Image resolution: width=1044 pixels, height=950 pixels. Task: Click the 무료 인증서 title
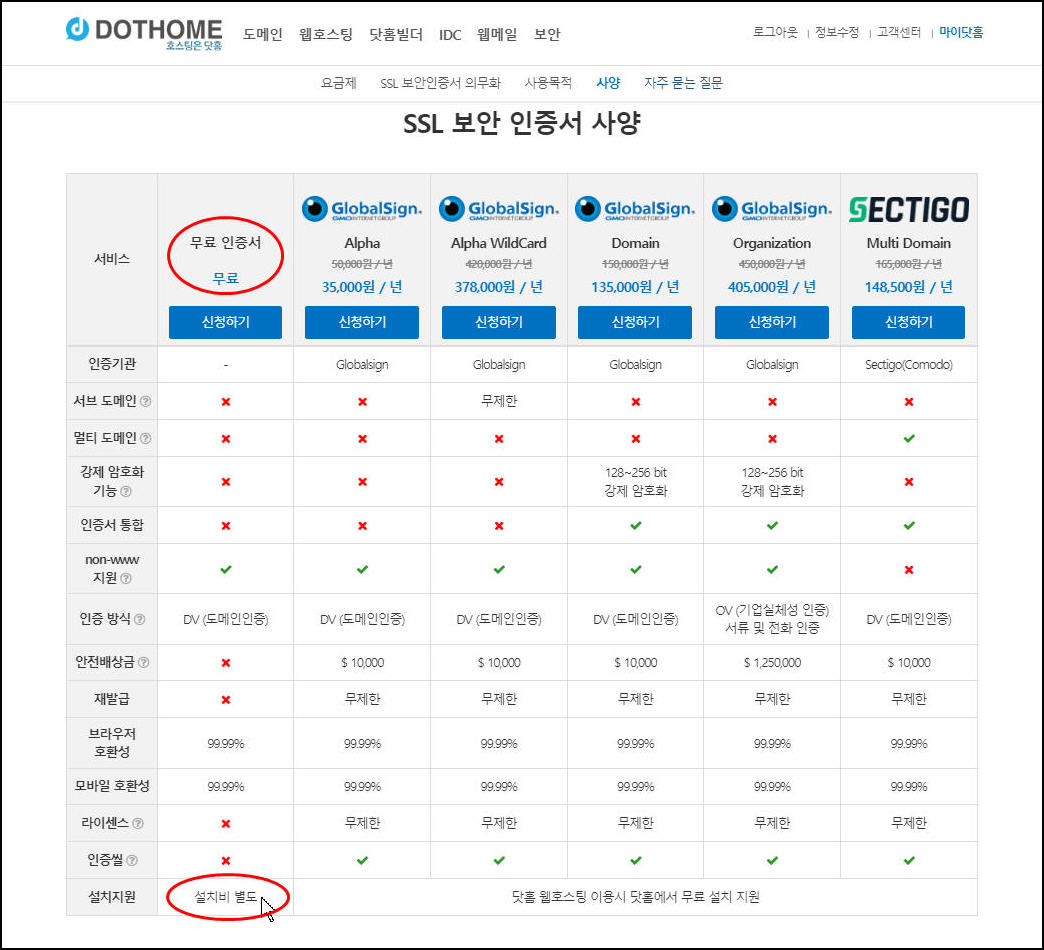click(225, 243)
